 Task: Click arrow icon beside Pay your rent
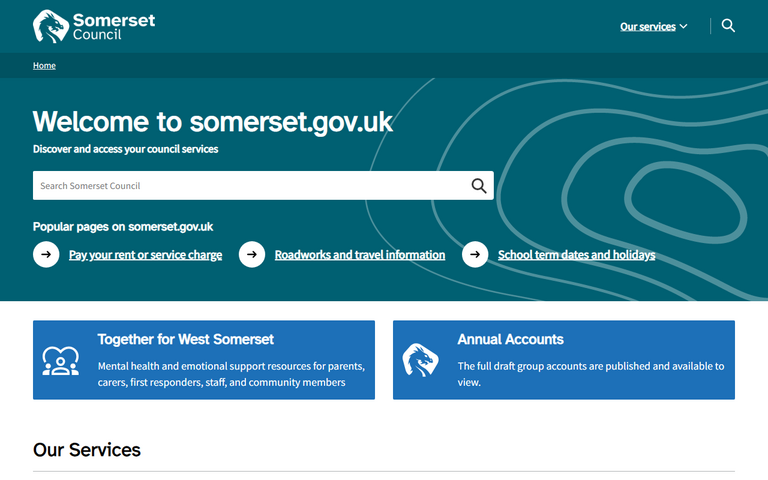click(46, 255)
